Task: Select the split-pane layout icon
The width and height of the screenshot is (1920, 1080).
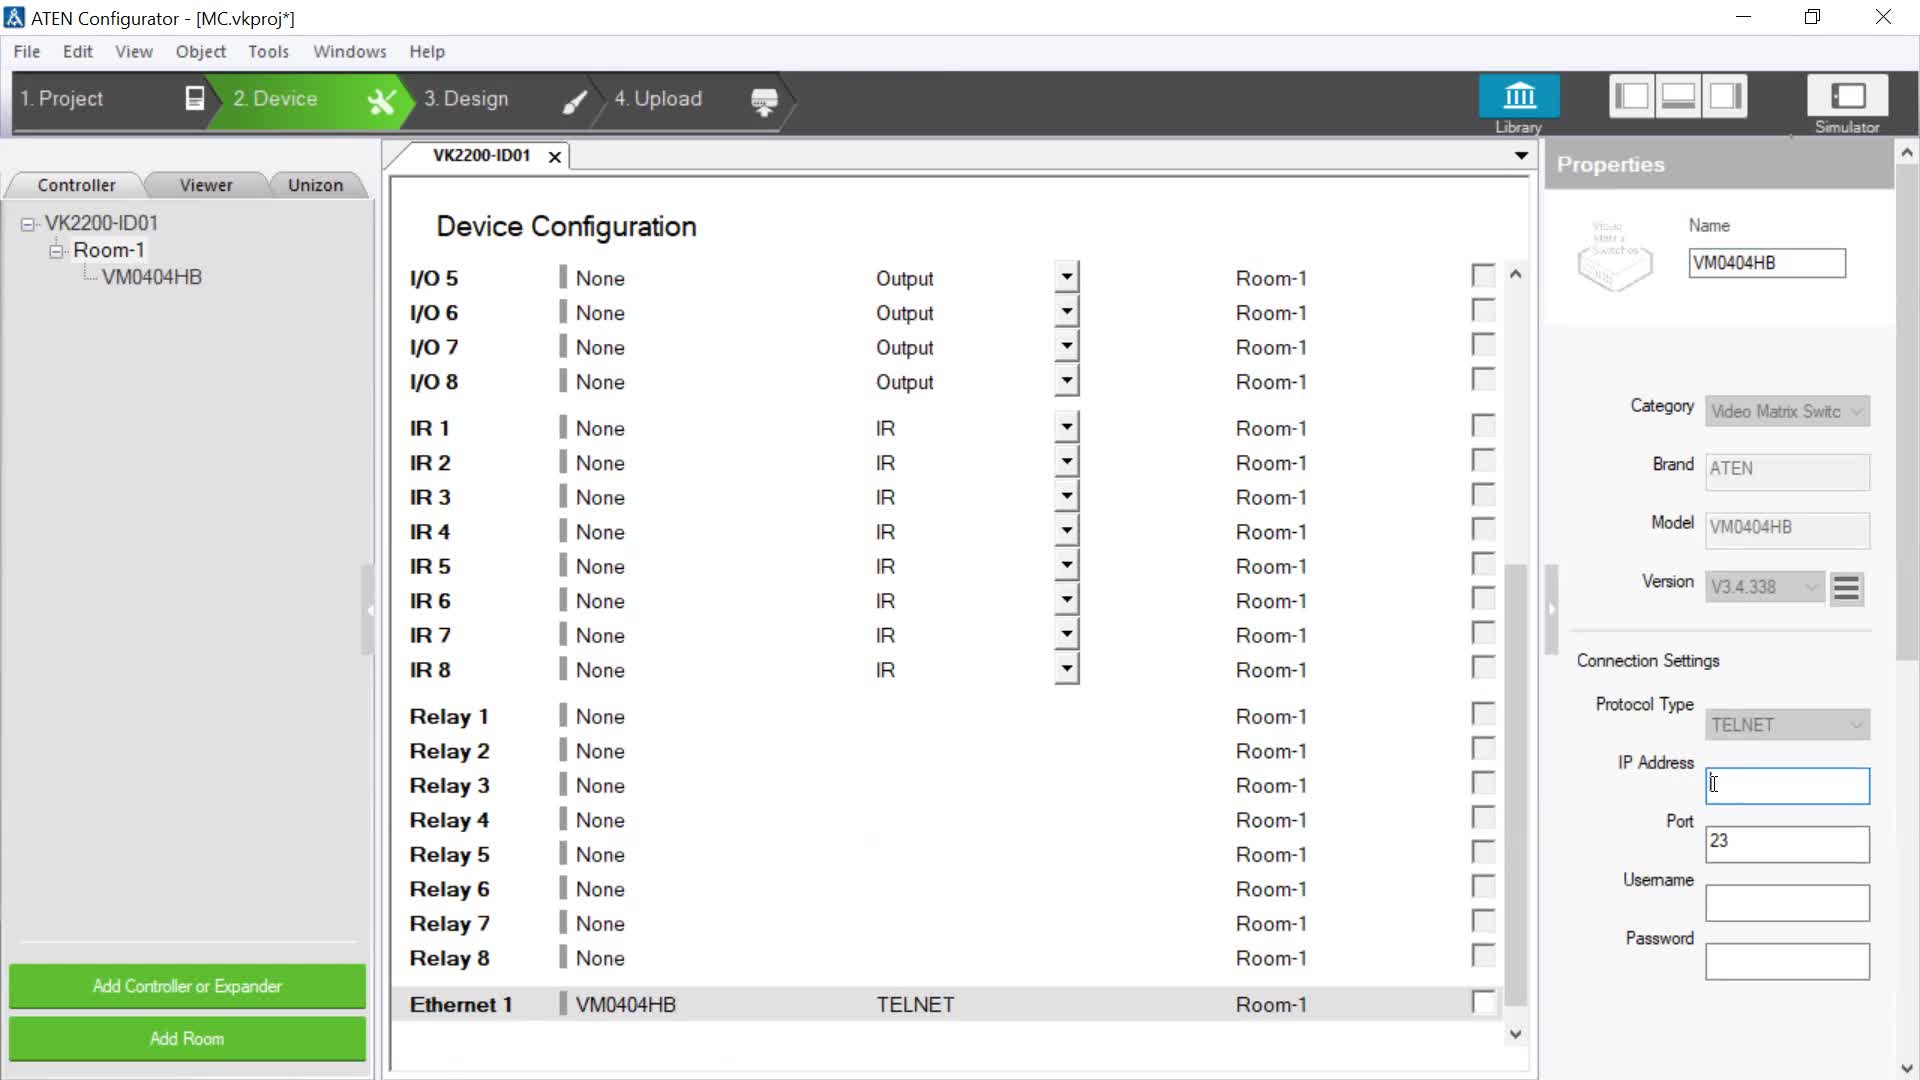Action: [x=1679, y=95]
